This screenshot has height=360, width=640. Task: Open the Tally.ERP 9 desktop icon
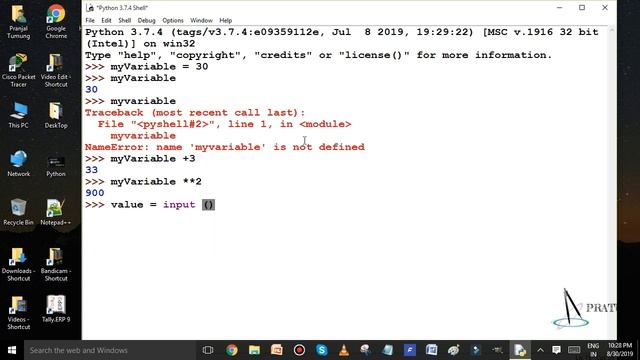[56, 309]
